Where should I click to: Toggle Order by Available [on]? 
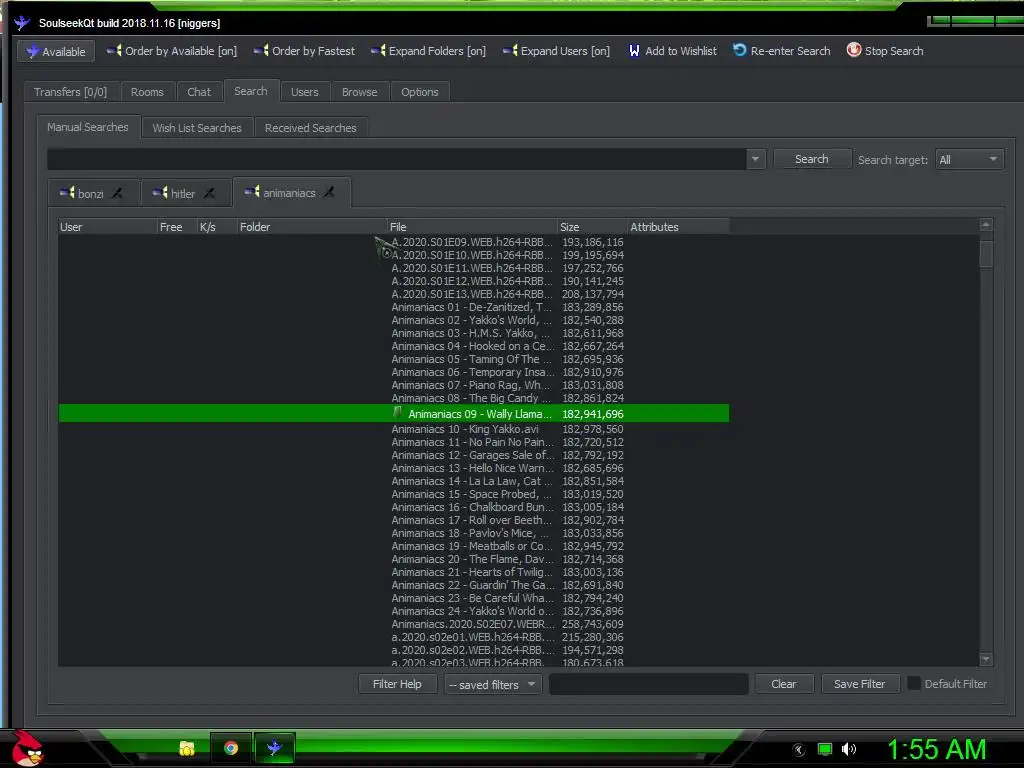172,51
